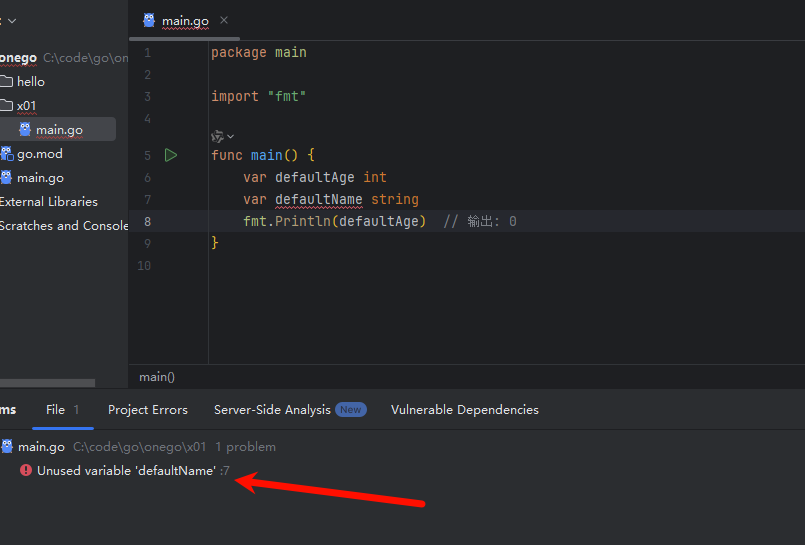Screen dimensions: 805x545
Task: Expand dropdown chevron beside AI assistant icon
Action: 231,137
